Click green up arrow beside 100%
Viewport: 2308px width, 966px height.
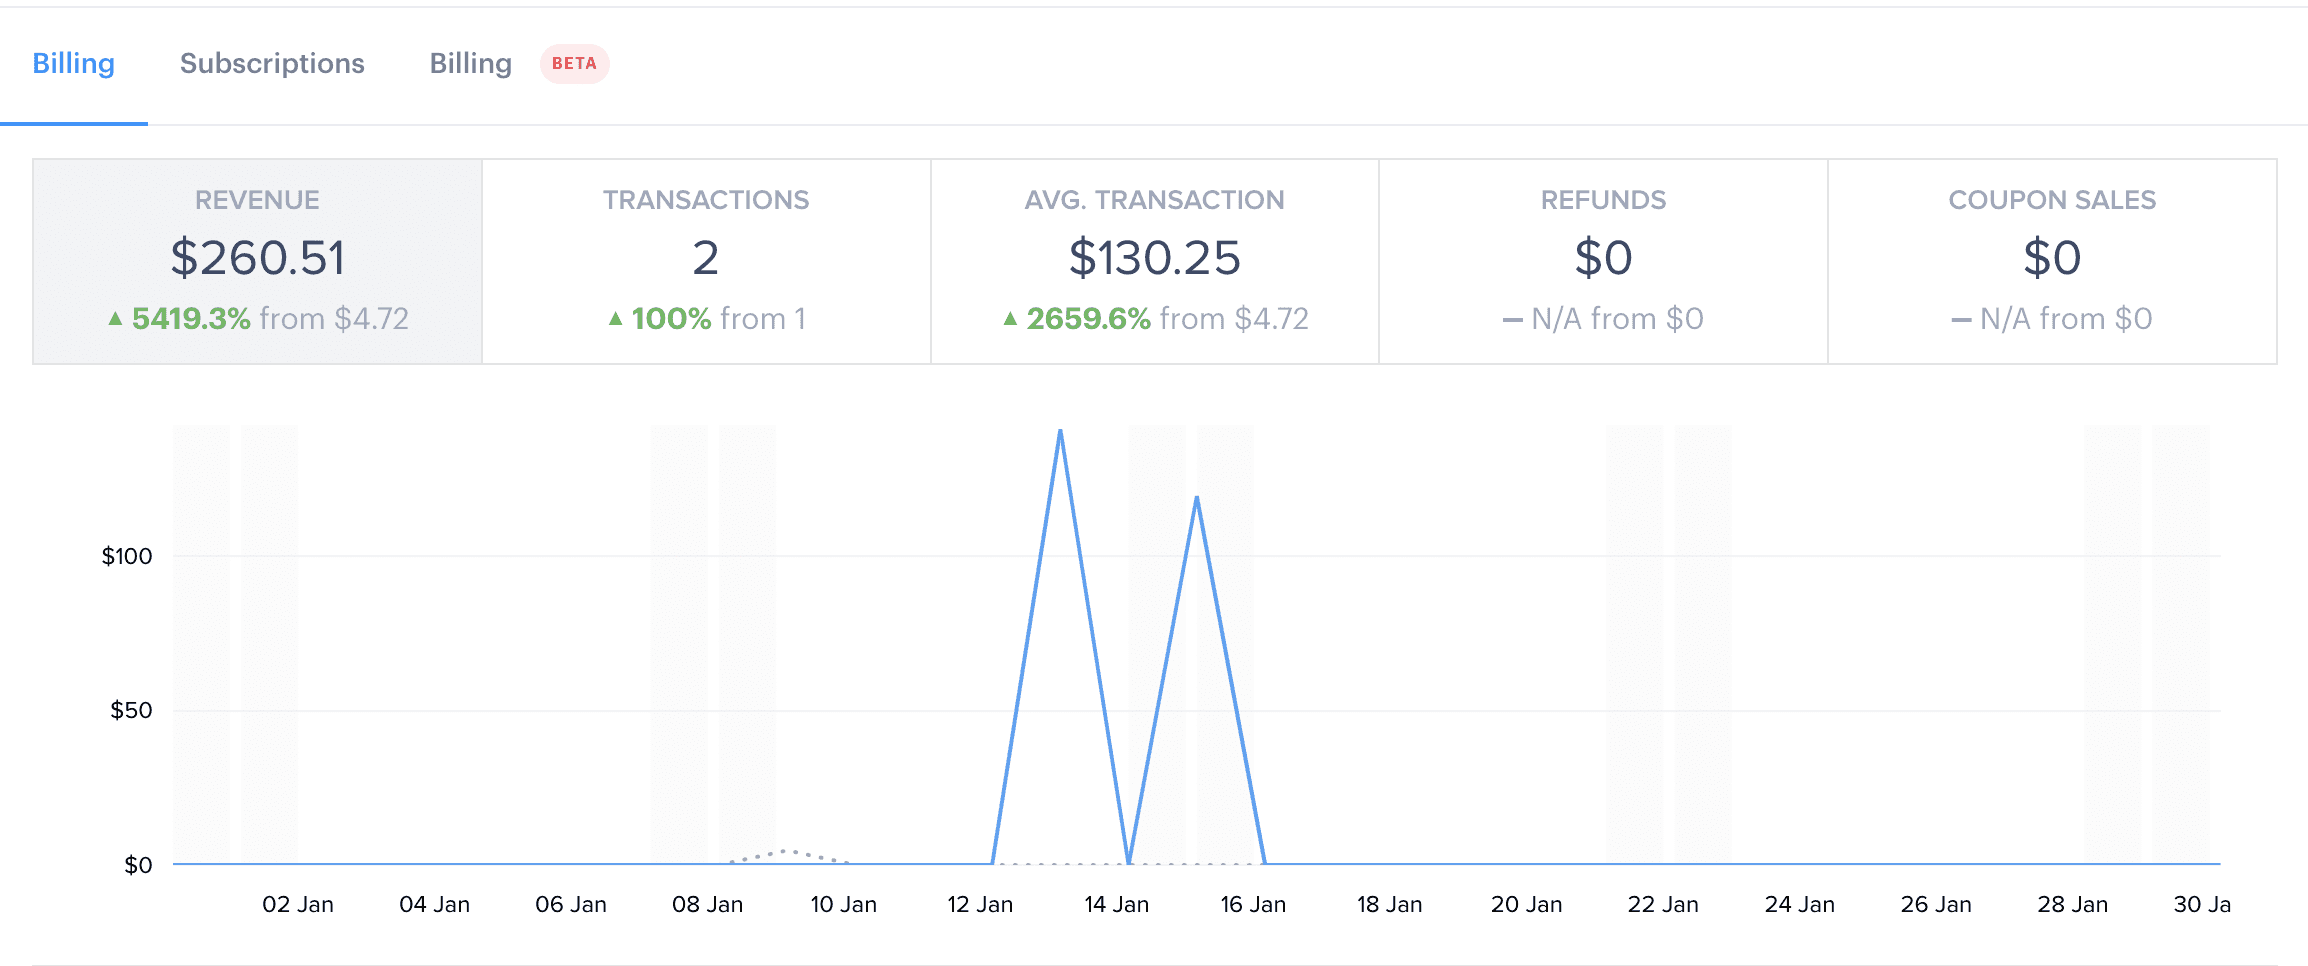(615, 319)
